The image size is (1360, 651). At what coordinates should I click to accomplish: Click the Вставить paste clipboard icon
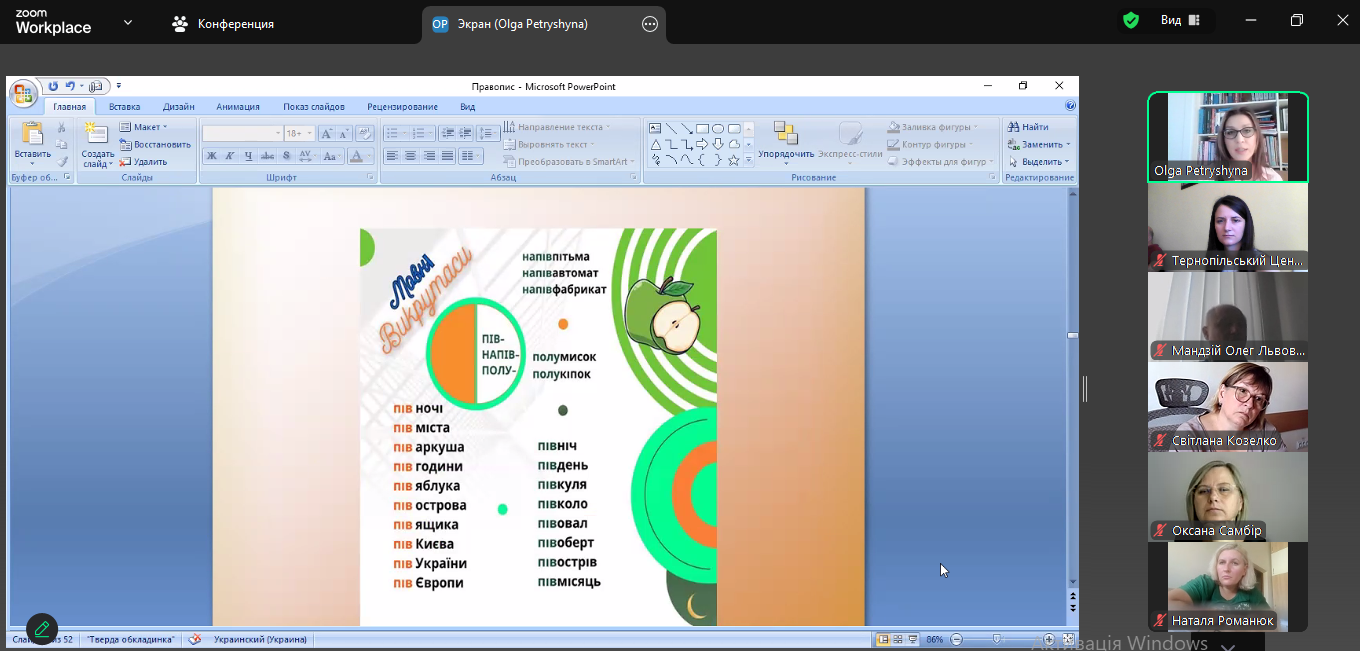tap(32, 134)
